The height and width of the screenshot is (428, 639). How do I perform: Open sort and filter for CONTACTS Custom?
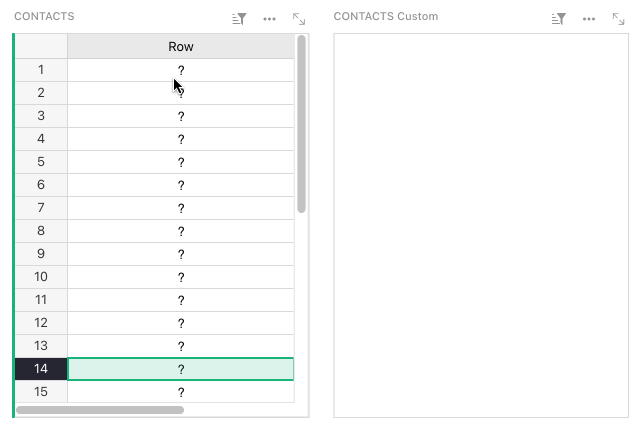[x=559, y=18]
